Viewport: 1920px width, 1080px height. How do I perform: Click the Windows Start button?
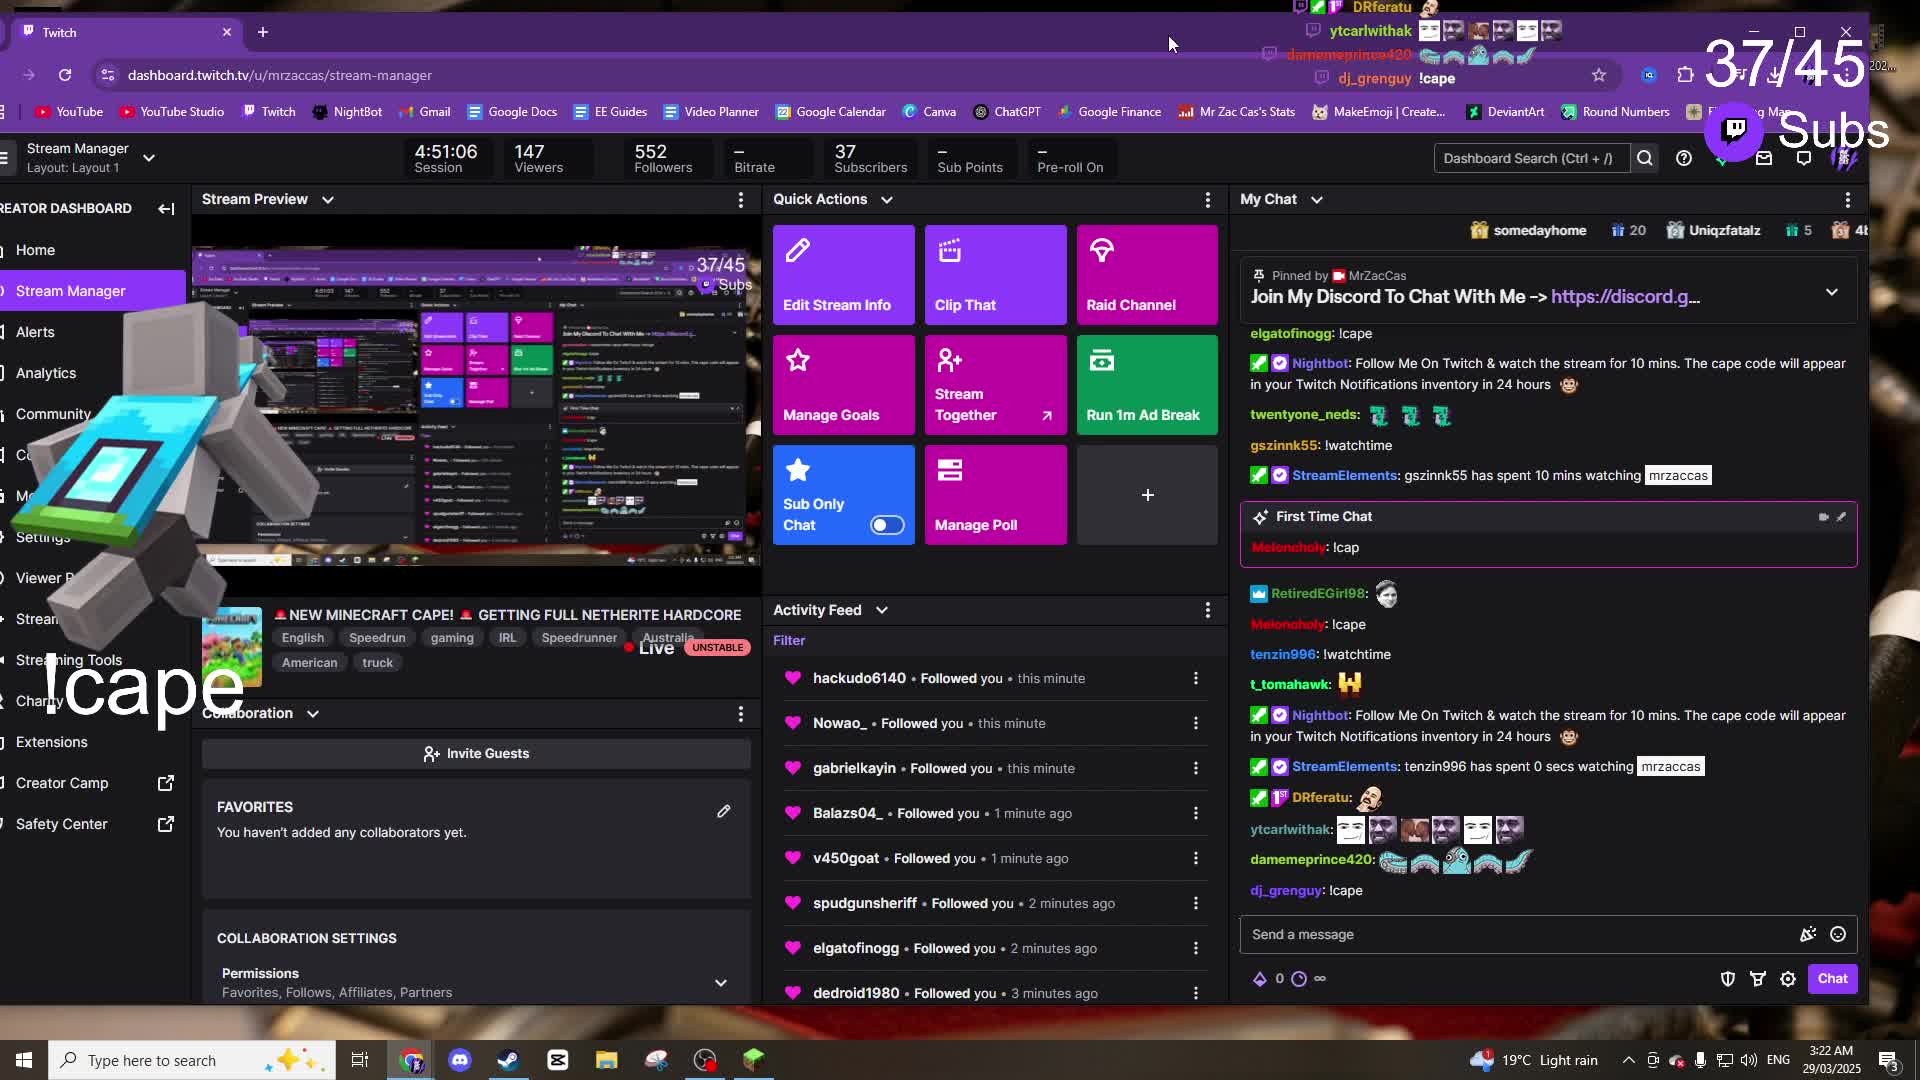tap(24, 1060)
